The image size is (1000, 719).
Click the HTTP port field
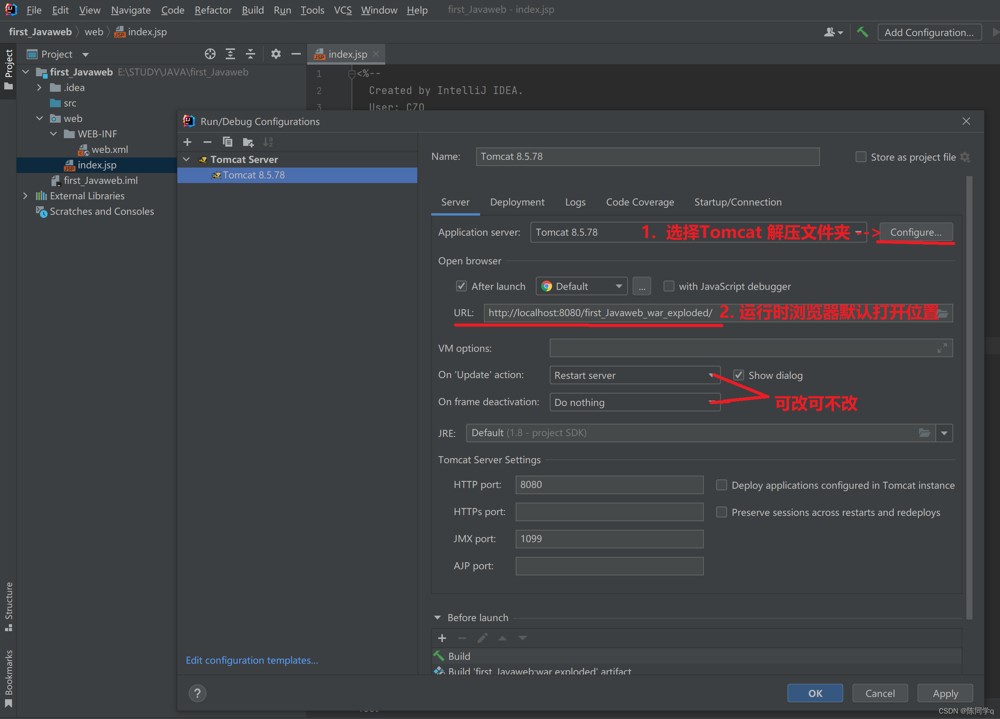pos(609,485)
